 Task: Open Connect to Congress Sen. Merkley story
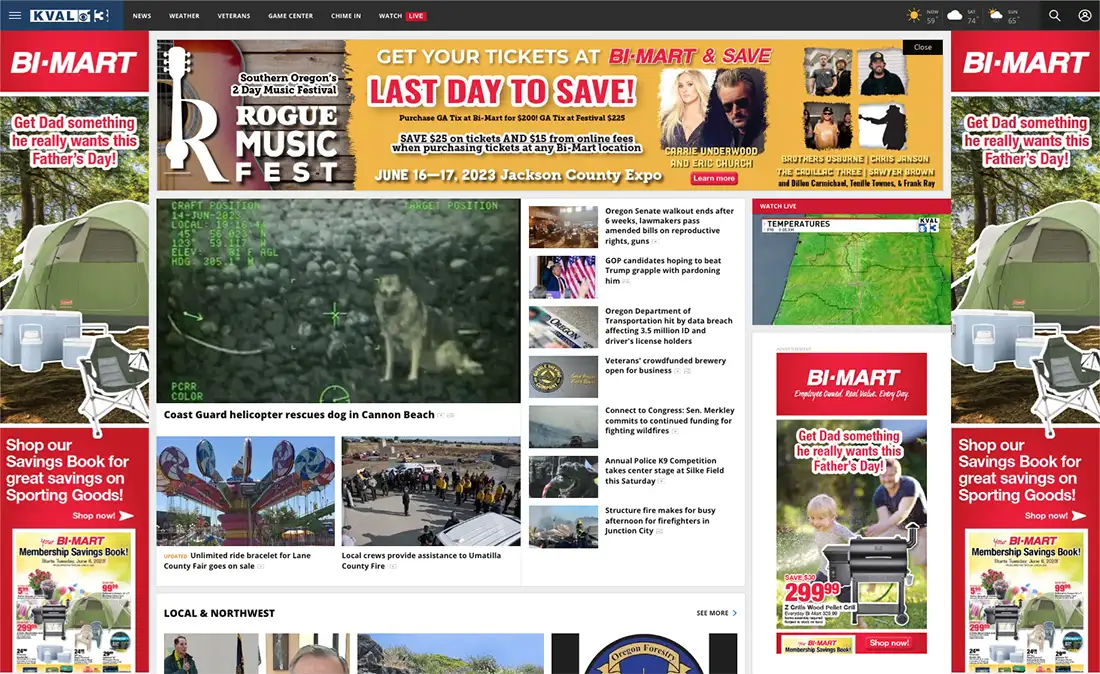coord(669,421)
